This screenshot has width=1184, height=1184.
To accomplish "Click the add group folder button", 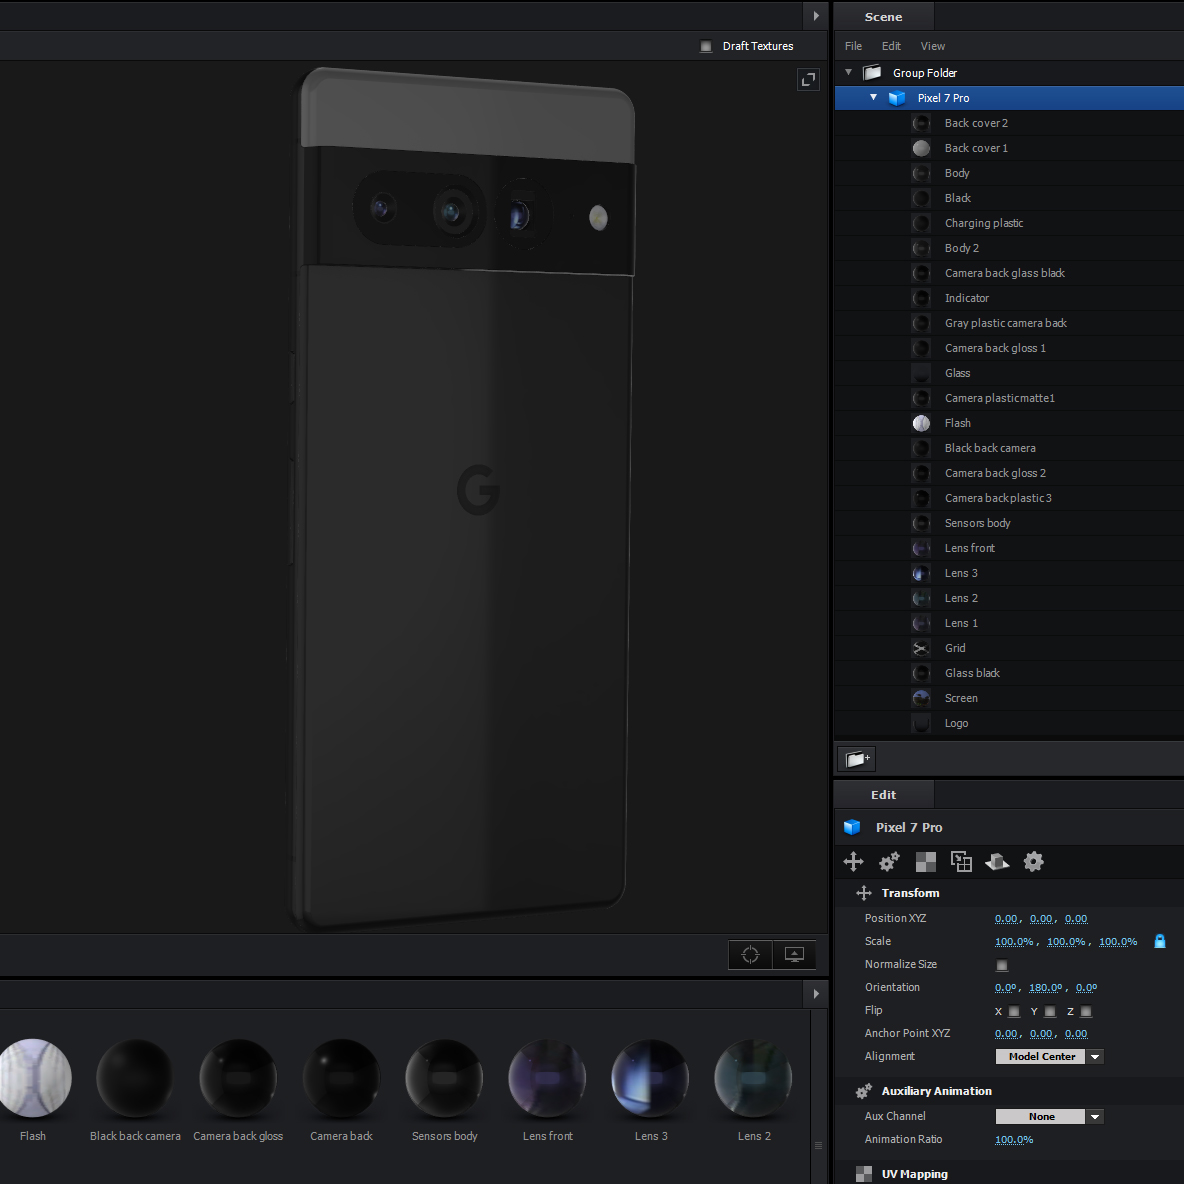I will click(x=857, y=759).
